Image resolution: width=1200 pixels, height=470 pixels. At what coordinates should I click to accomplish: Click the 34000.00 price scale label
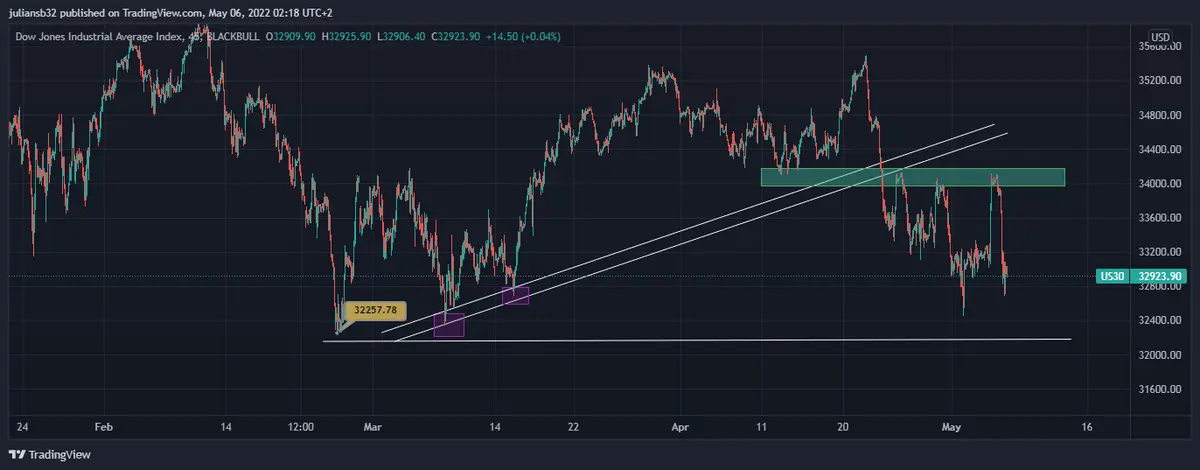(1160, 184)
